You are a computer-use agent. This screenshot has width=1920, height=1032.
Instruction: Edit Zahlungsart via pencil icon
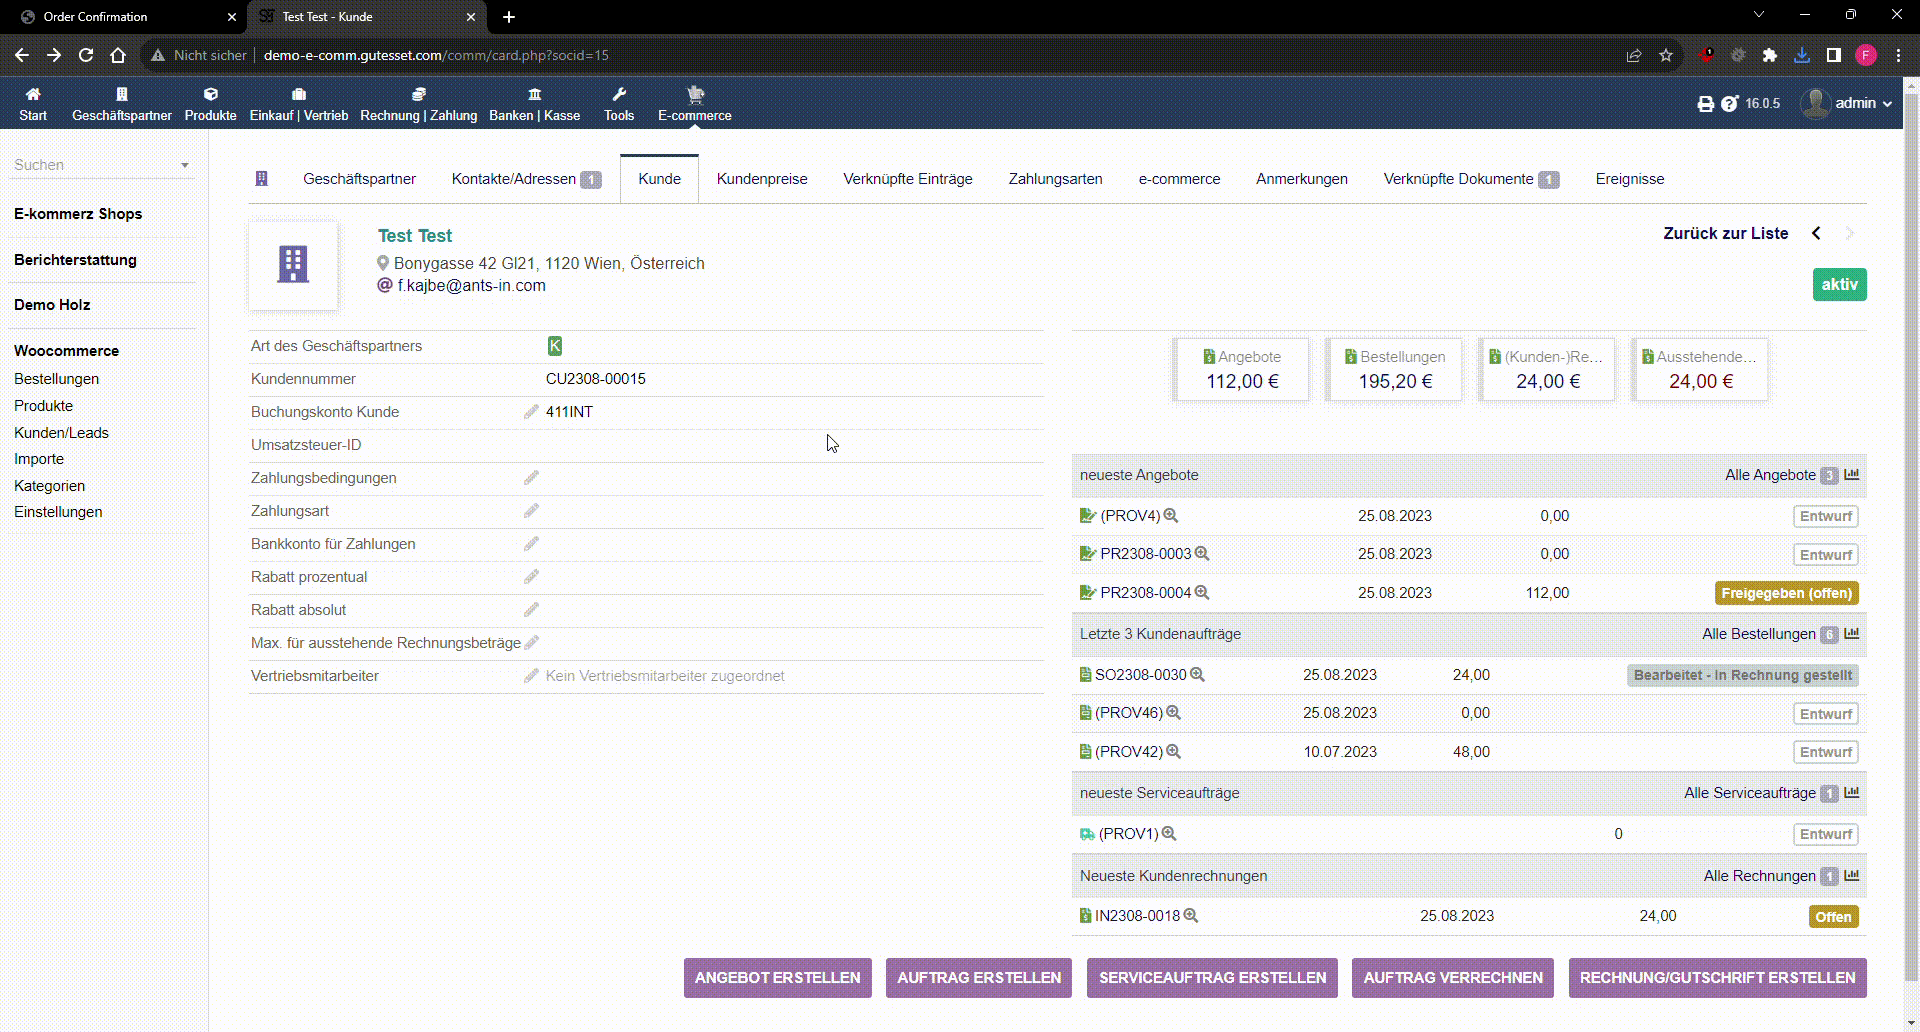(531, 511)
